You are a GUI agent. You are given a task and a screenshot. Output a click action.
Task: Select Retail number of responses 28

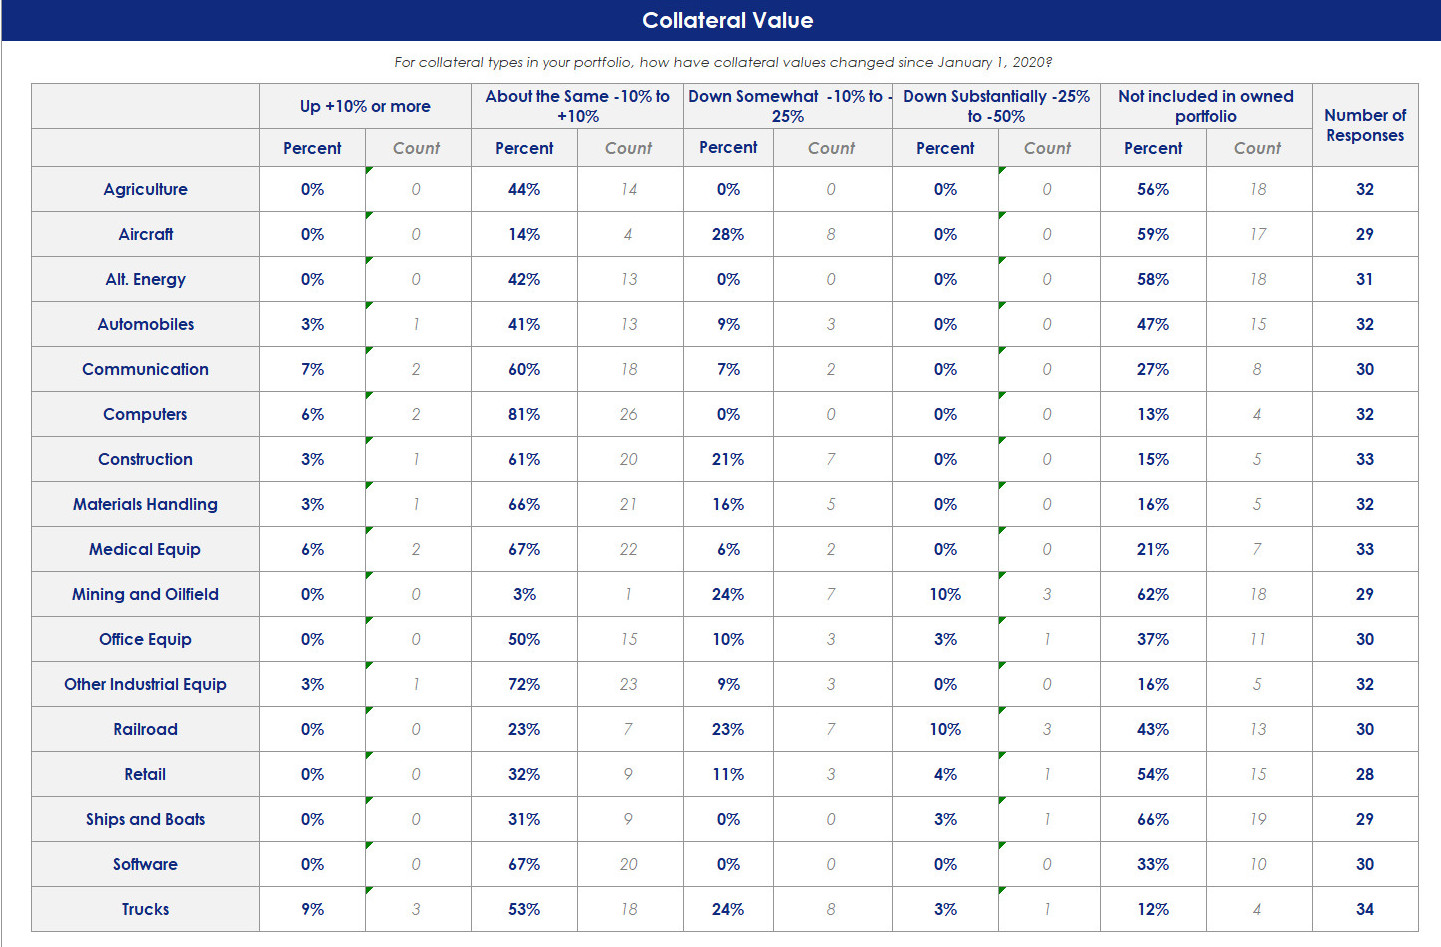1365,774
